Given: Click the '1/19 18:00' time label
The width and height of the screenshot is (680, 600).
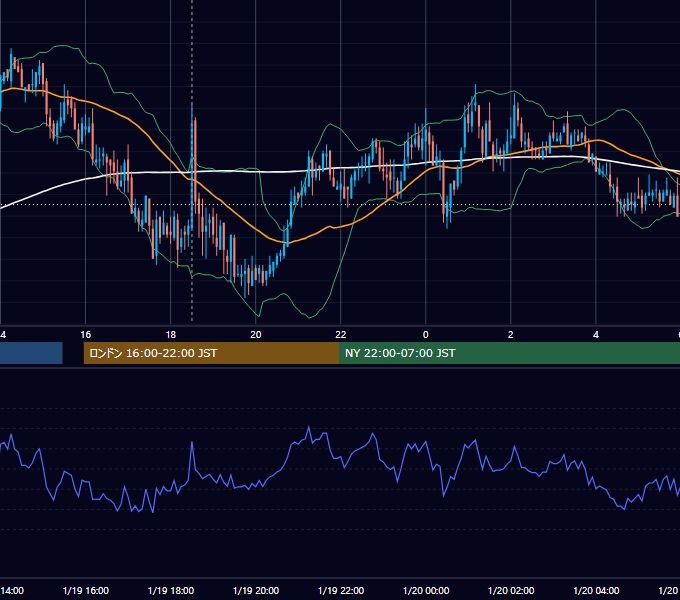Looking at the screenshot, I should 171,590.
